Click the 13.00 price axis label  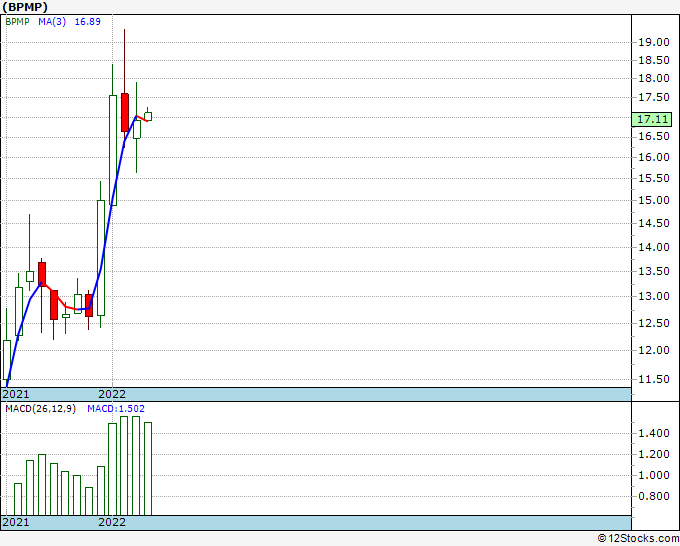pyautogui.click(x=654, y=297)
